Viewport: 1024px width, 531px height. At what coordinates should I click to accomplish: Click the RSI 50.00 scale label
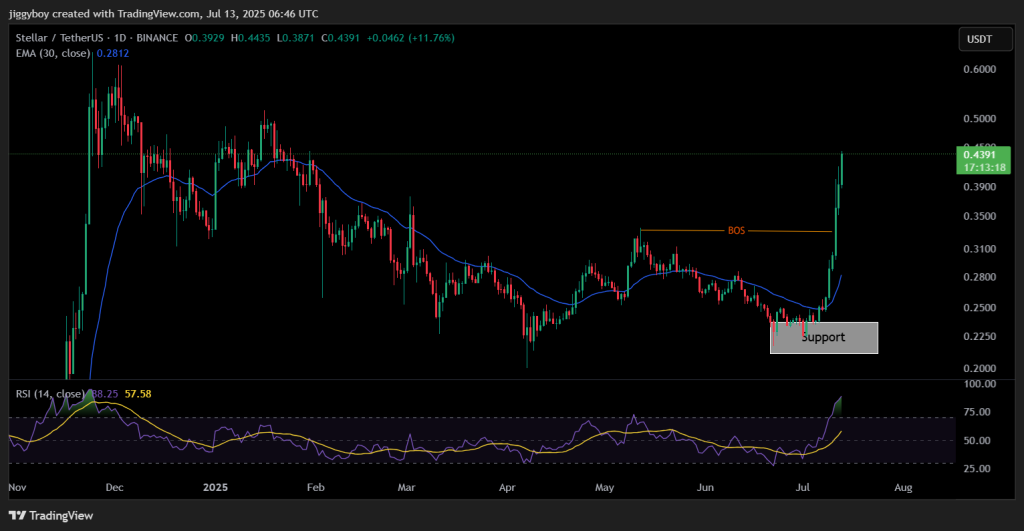977,441
